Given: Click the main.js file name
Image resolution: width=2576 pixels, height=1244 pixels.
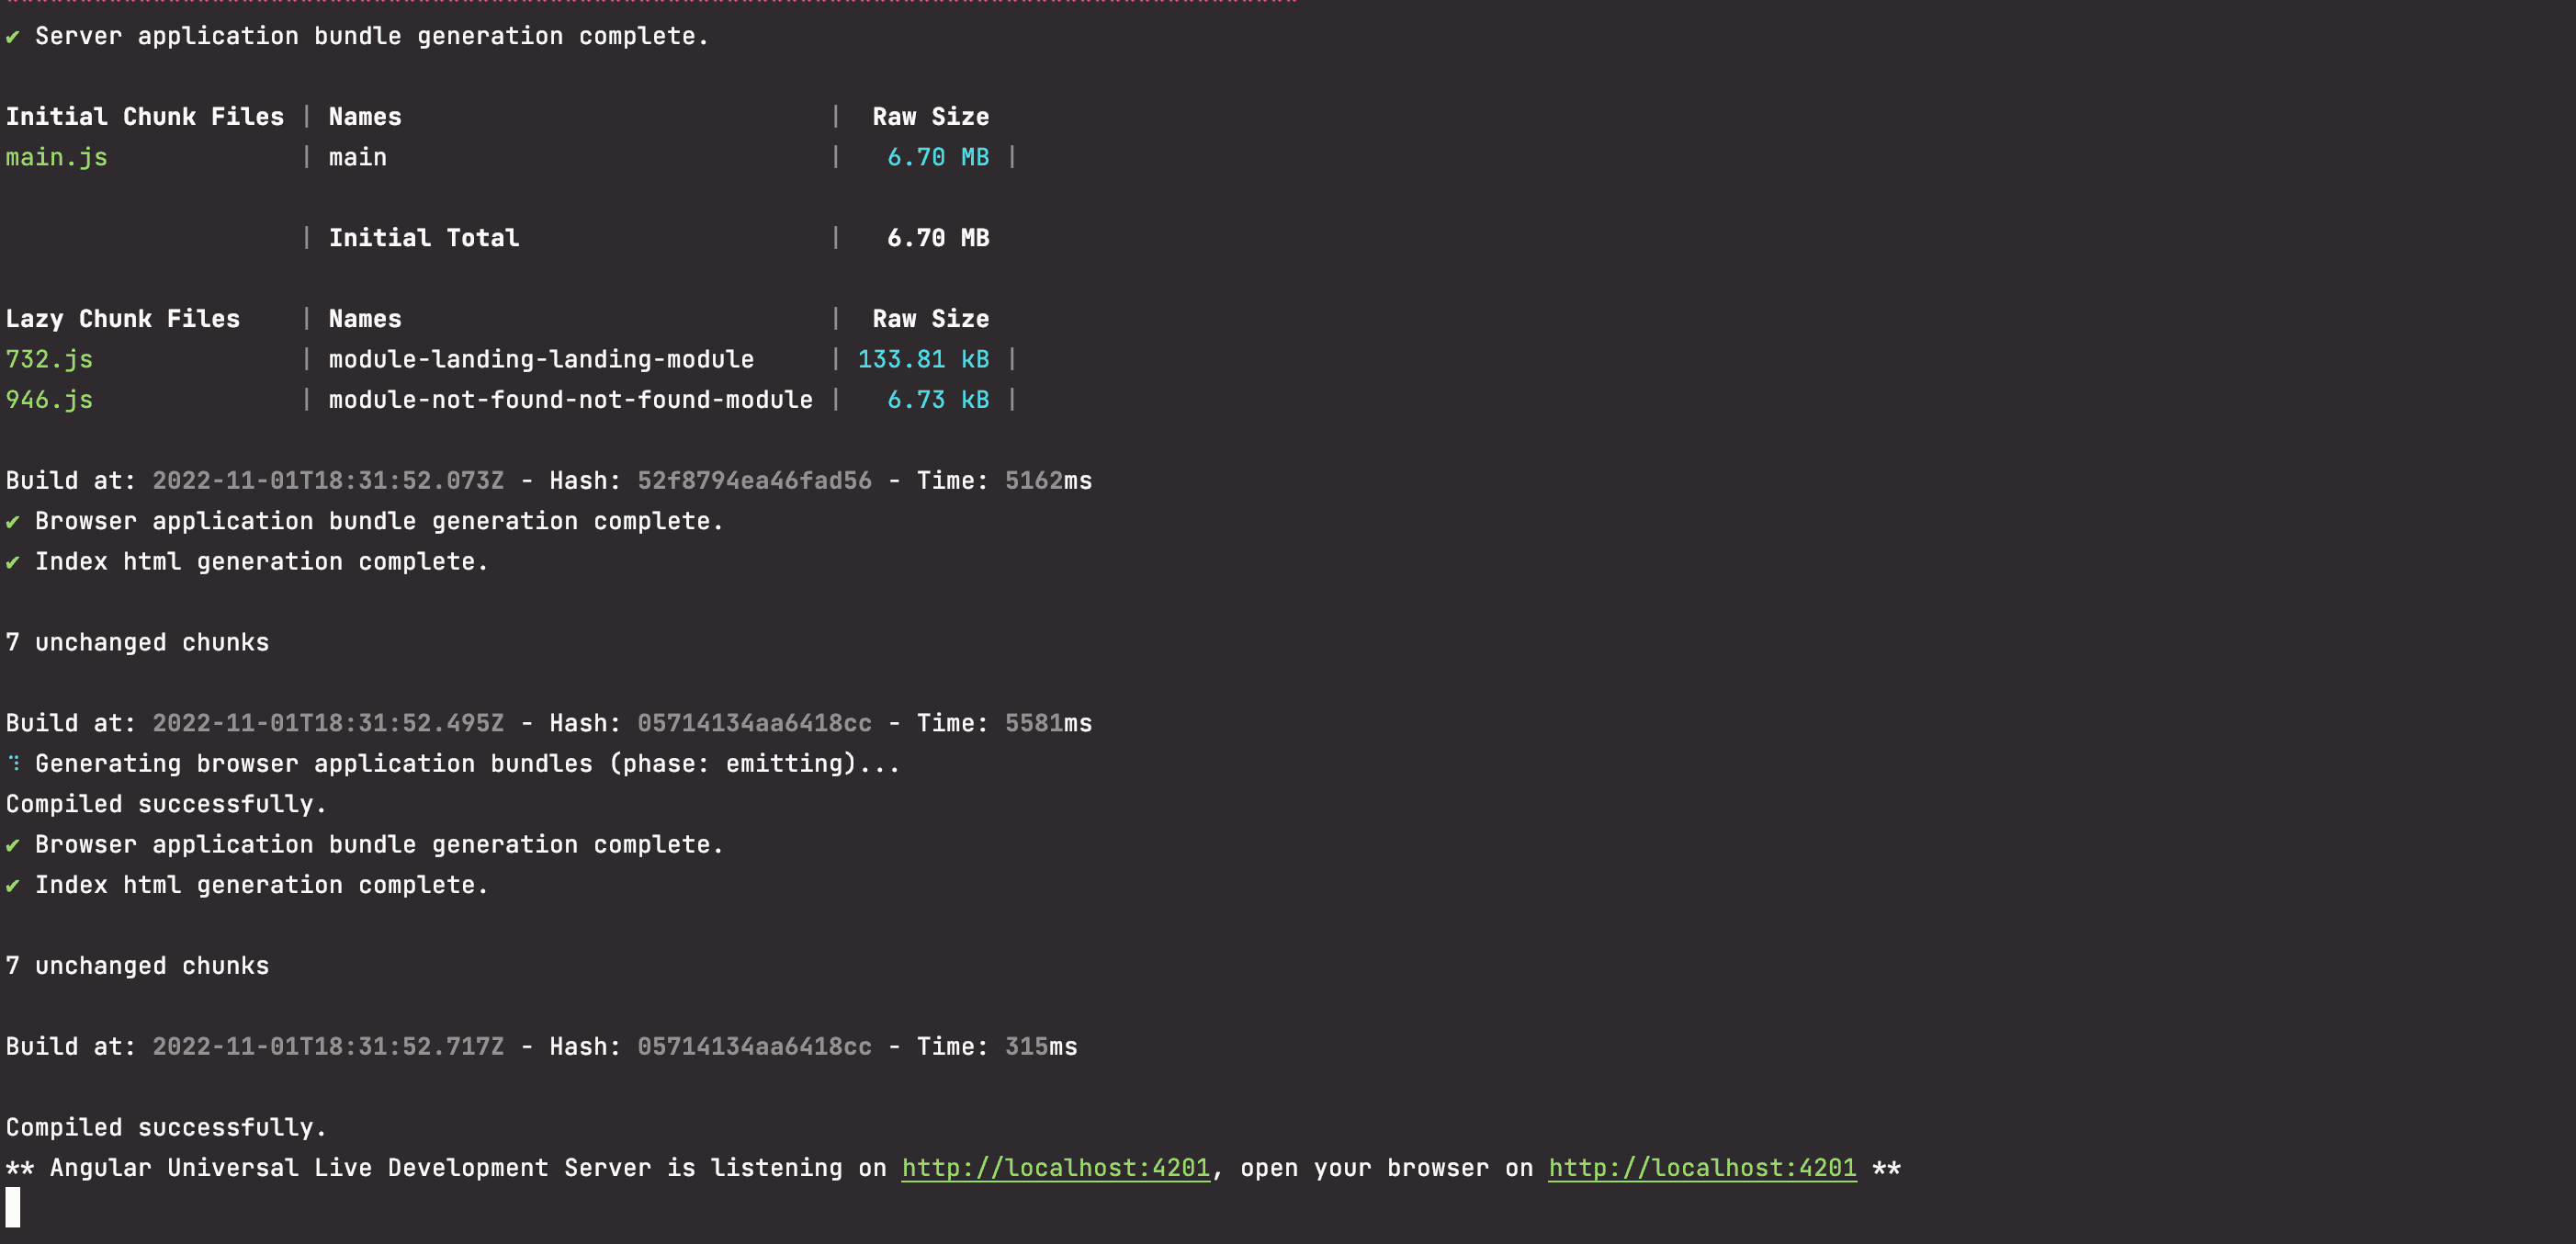Looking at the screenshot, I should 56,157.
